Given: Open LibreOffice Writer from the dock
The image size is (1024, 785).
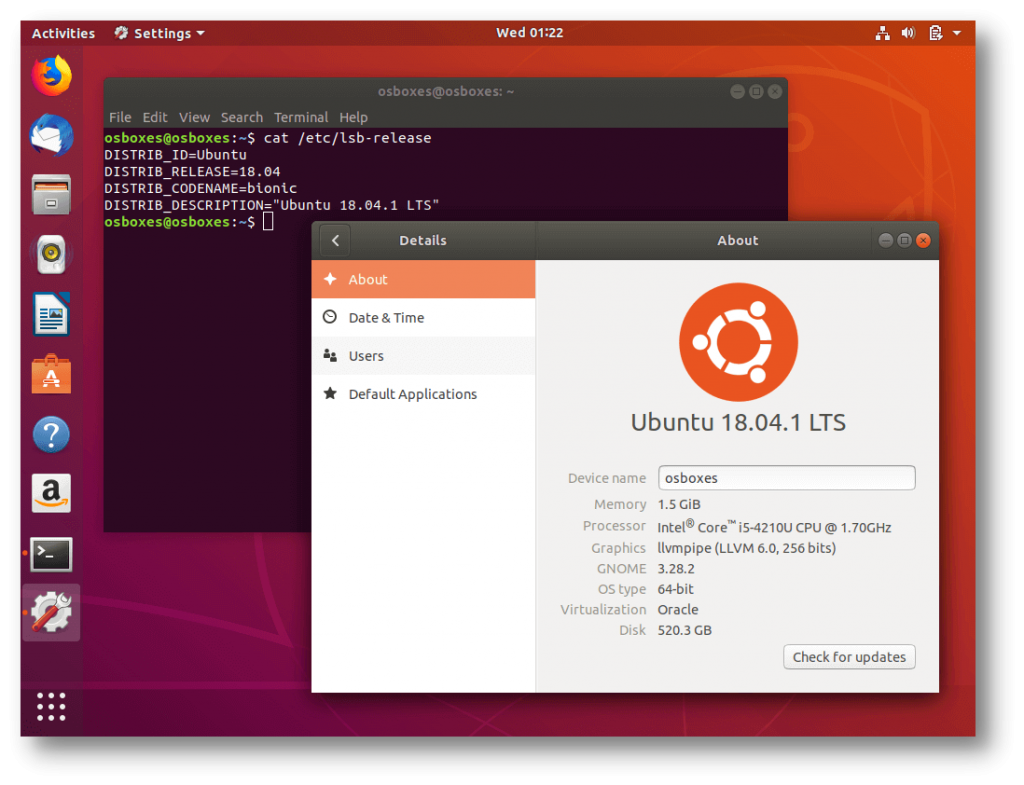Looking at the screenshot, I should [51, 315].
